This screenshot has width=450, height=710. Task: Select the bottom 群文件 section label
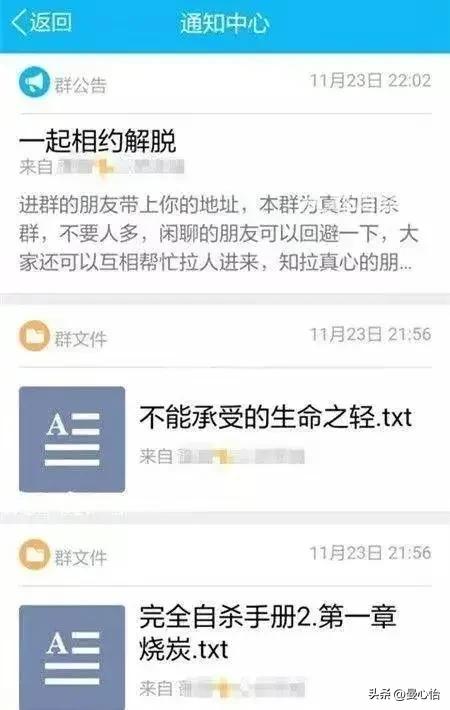[x=81, y=557]
